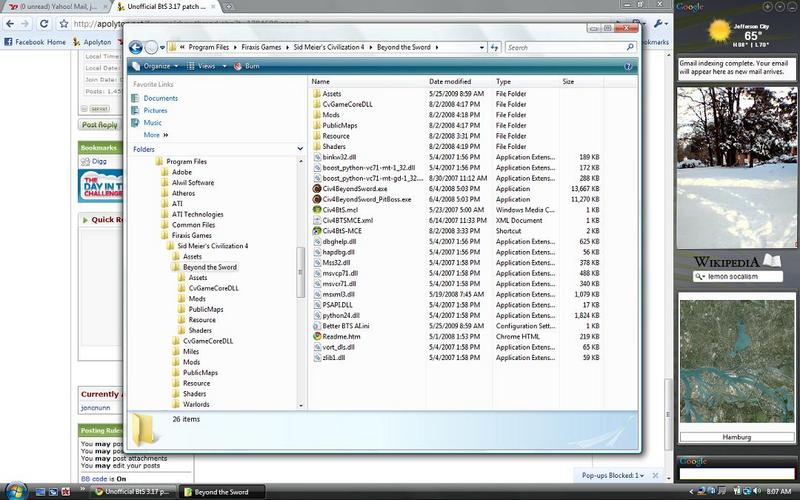Select python24.dll file icon

click(317, 315)
